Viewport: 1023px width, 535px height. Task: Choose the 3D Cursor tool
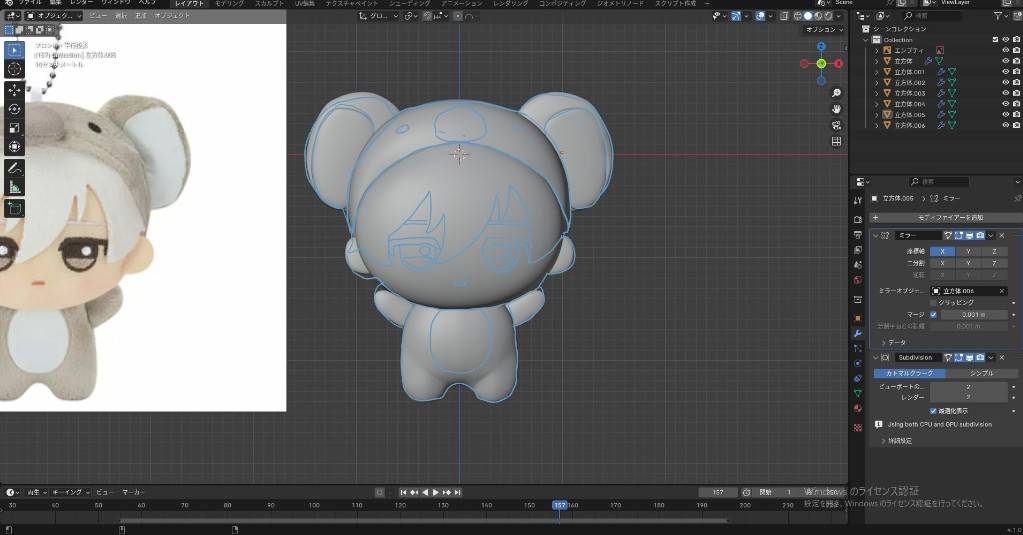15,69
